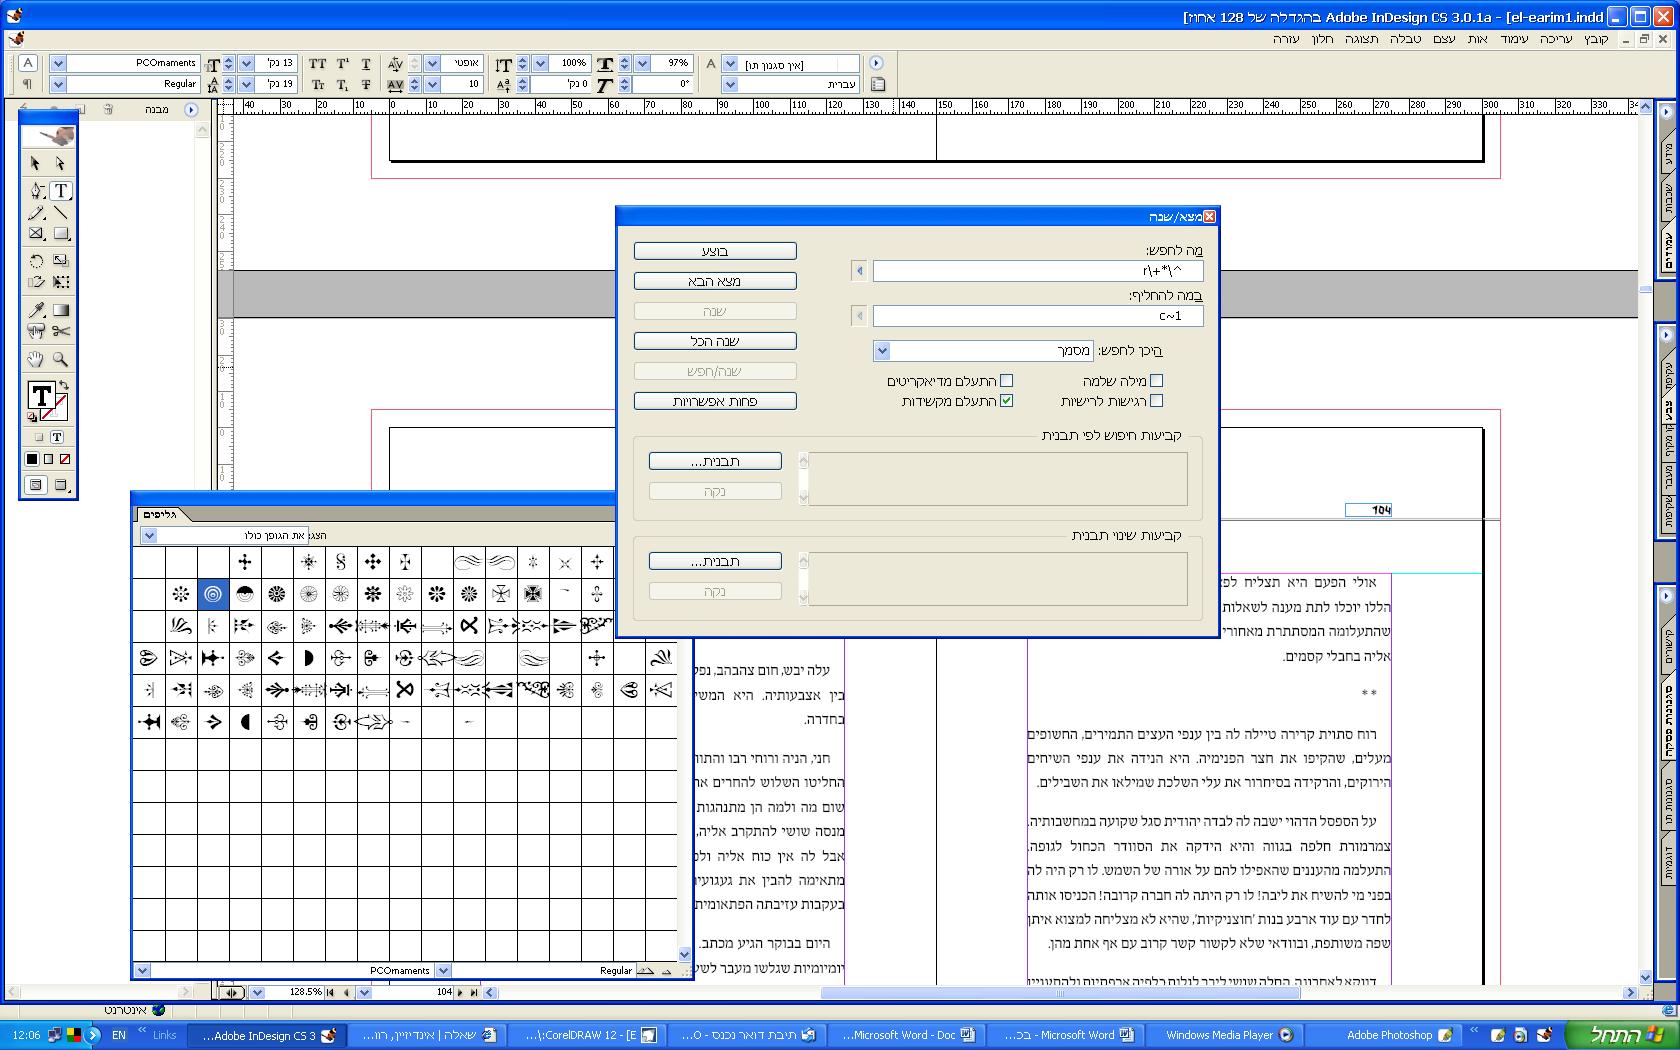Choose the Eyedropper tool
Screen dimensions: 1680x1050
tap(36, 310)
